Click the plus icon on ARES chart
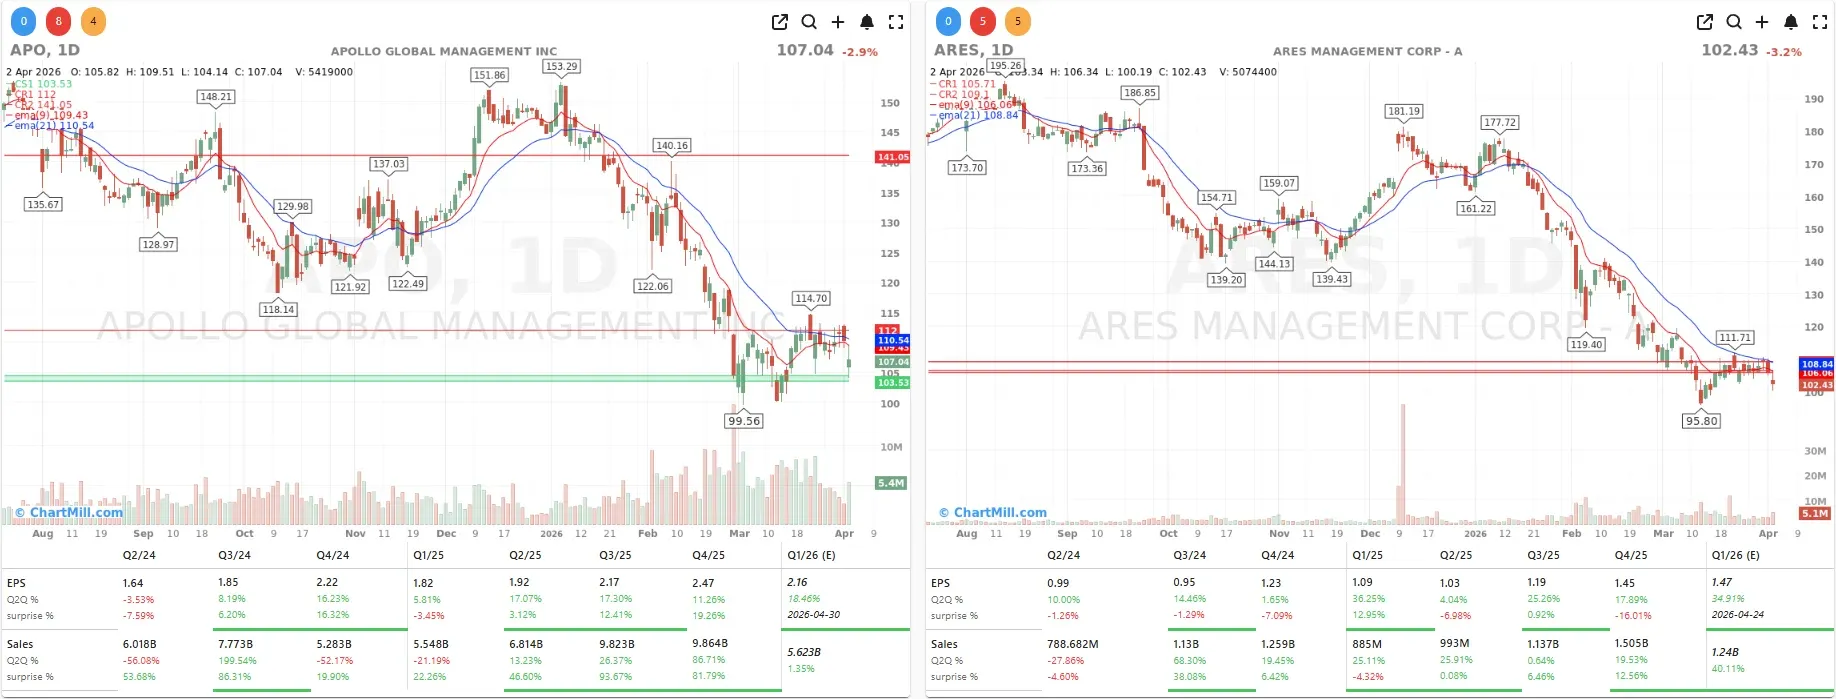The image size is (1836, 699). click(x=1762, y=22)
